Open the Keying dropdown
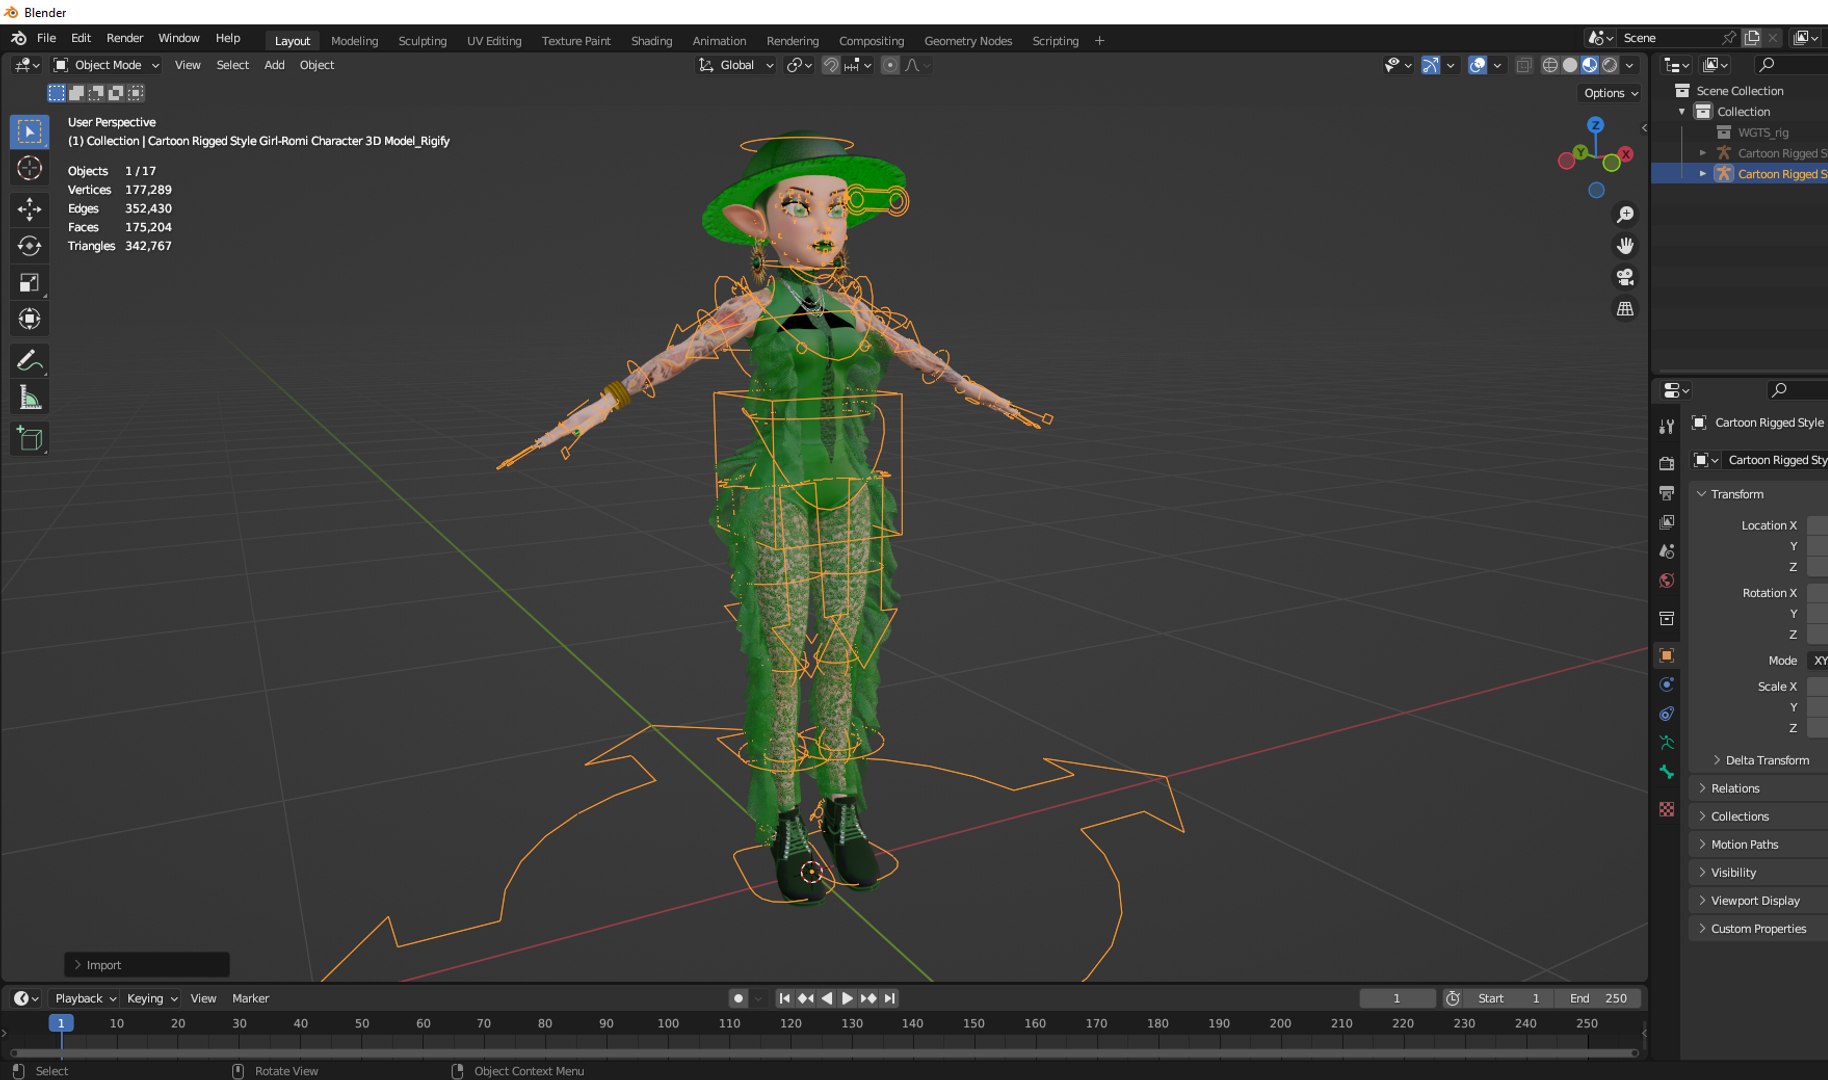 (x=152, y=998)
